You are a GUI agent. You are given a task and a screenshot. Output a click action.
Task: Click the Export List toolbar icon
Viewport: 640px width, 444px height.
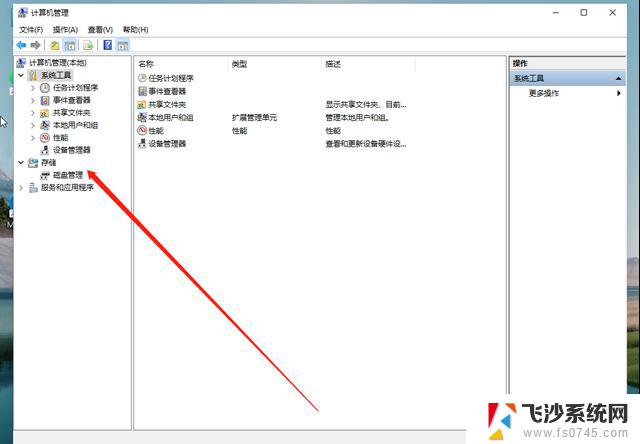(88, 45)
